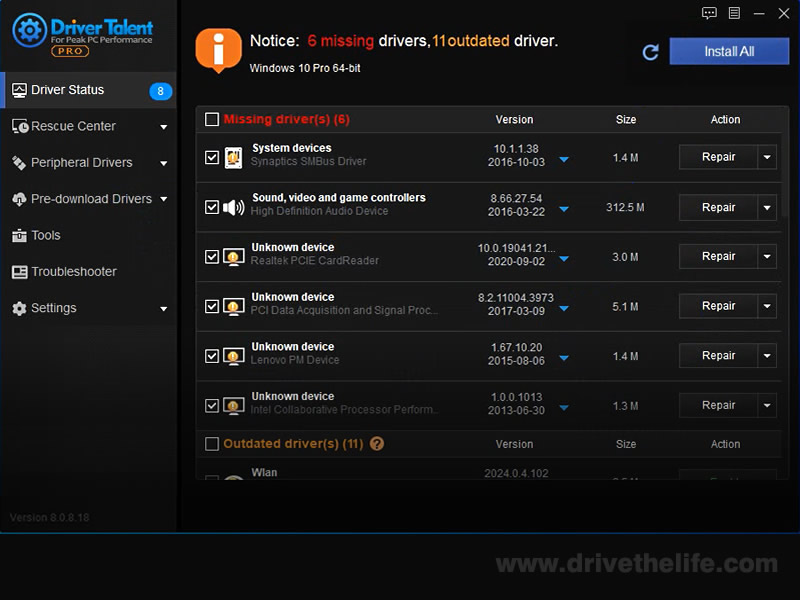Repair the High Definition Audio Device
The image size is (800, 600).
[718, 208]
